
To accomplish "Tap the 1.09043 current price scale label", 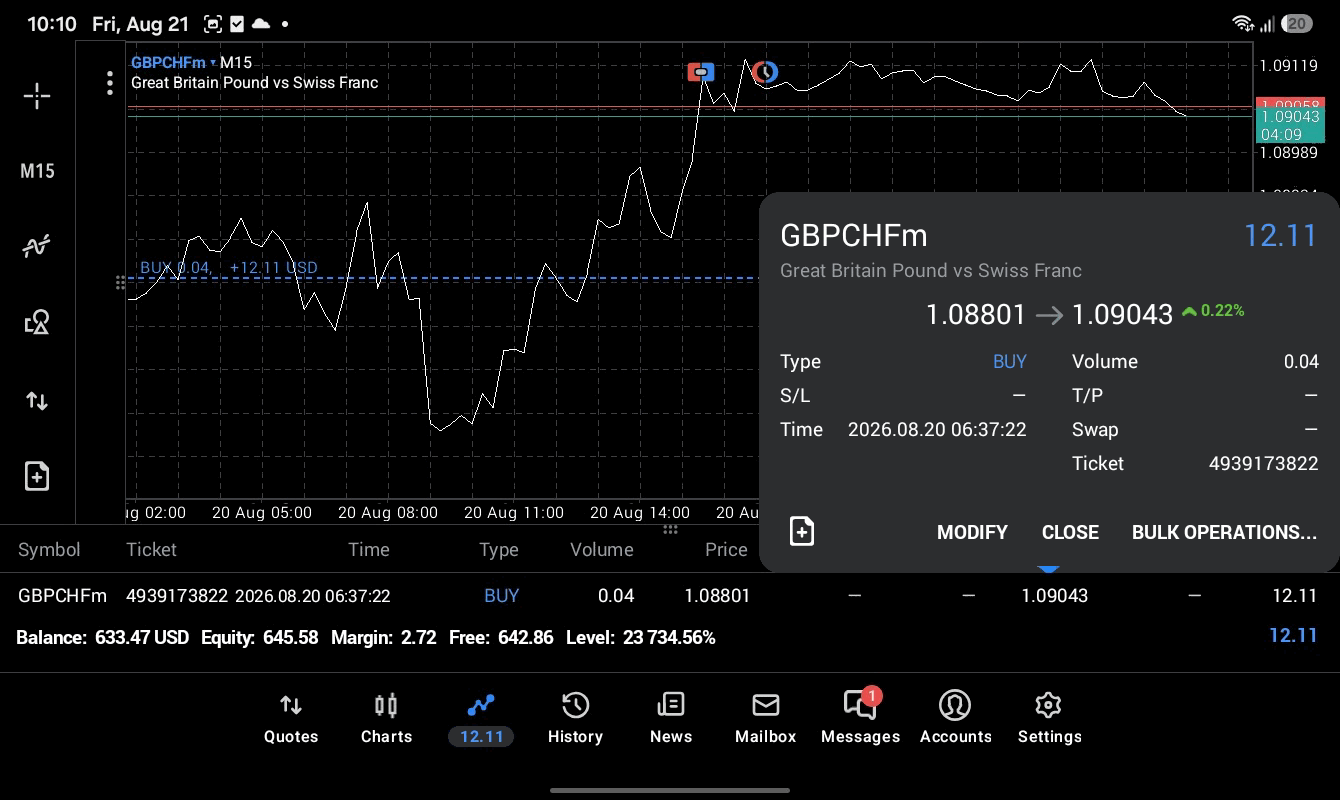I will [1289, 117].
